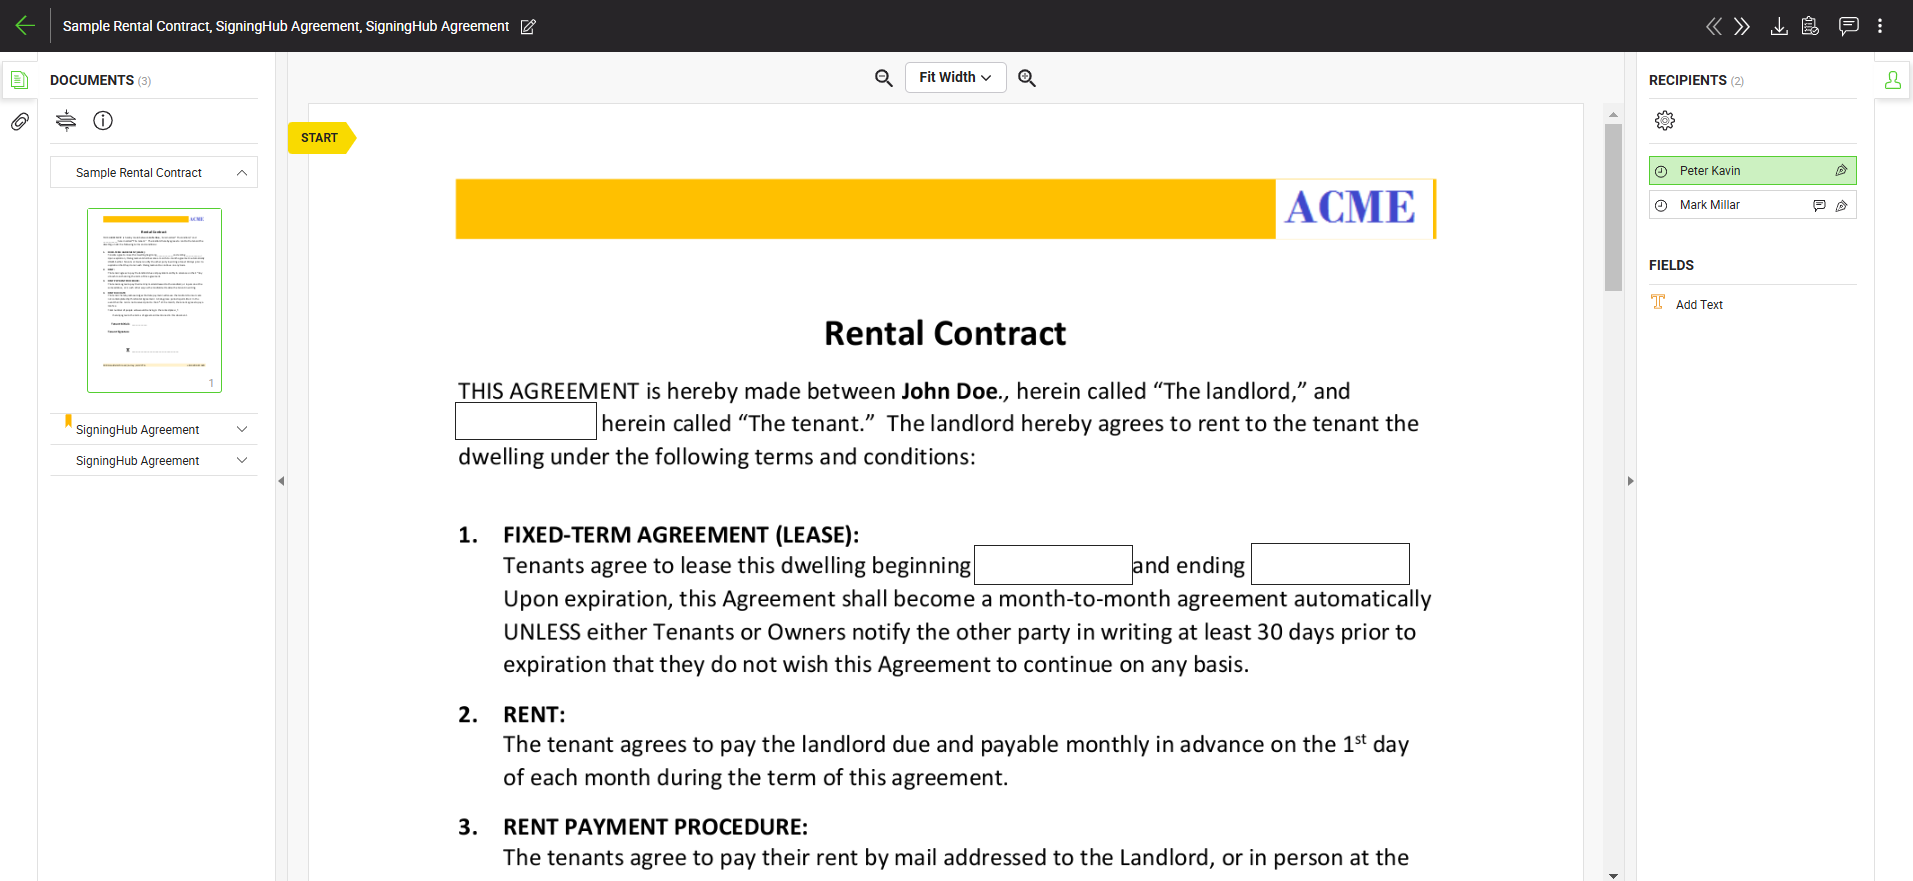The height and width of the screenshot is (881, 1913).
Task: Zoom in on the document
Action: click(x=1027, y=78)
